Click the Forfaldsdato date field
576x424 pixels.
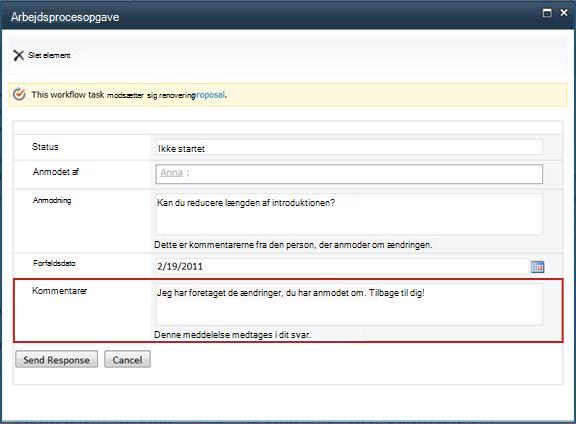pos(342,266)
